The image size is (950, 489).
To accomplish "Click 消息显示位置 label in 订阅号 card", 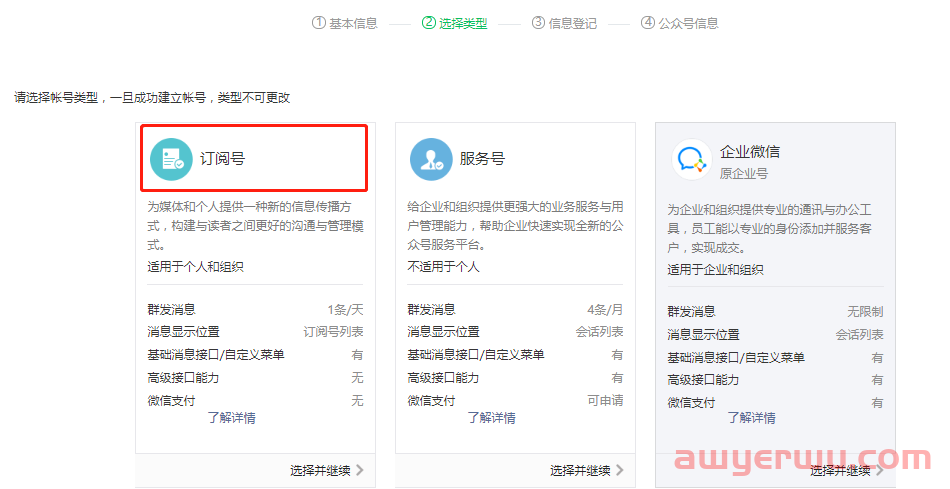I will point(184,331).
